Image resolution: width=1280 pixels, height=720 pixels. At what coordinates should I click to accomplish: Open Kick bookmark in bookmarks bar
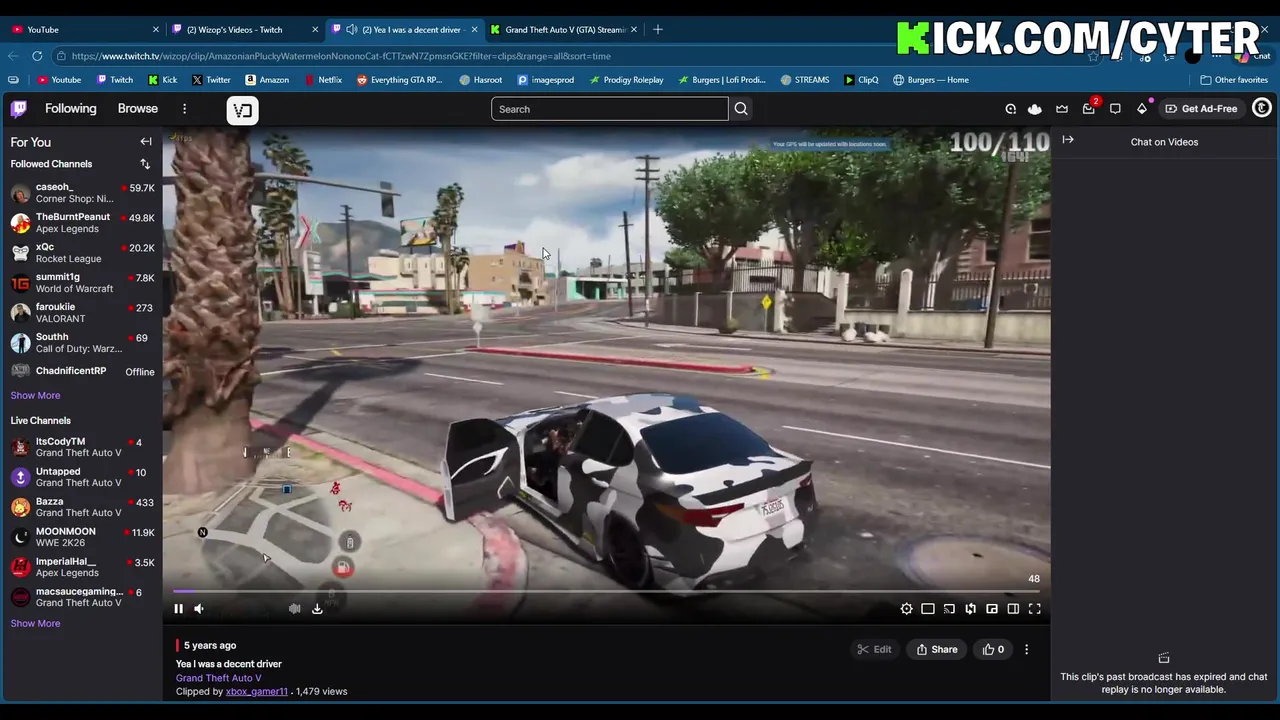(162, 80)
